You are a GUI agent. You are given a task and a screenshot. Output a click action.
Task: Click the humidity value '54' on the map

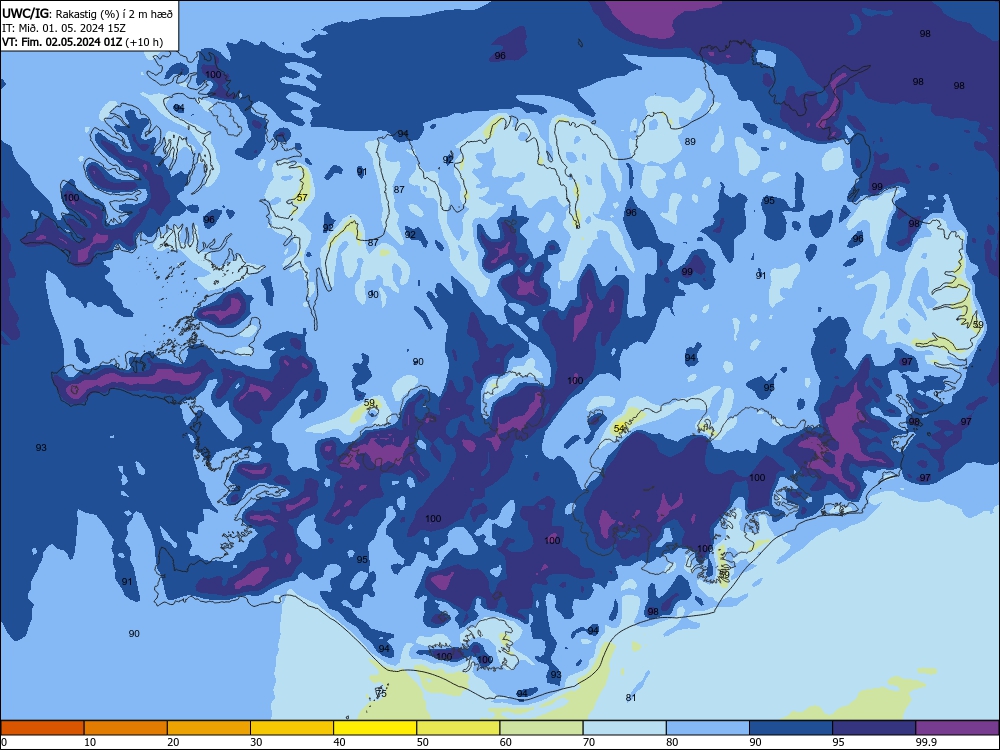(619, 429)
